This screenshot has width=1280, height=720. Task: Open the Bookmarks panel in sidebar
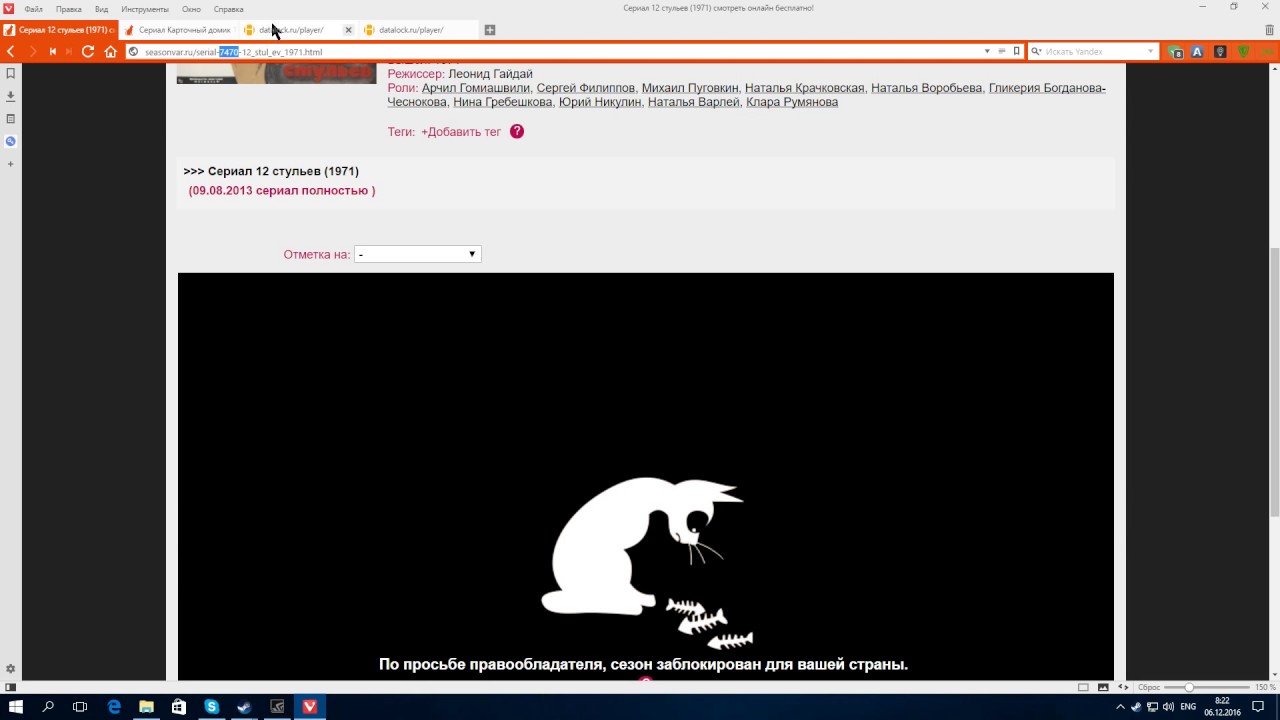point(10,73)
